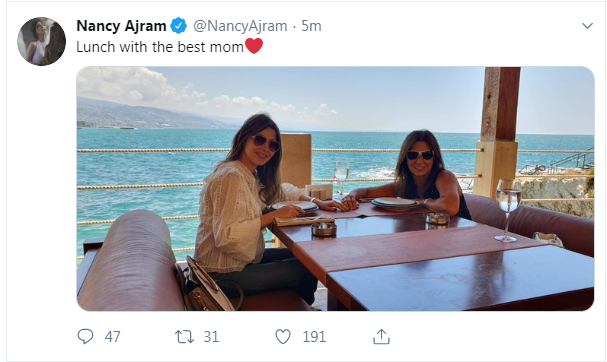Retweet this post using the arrows icon
The width and height of the screenshot is (607, 362).
184,336
